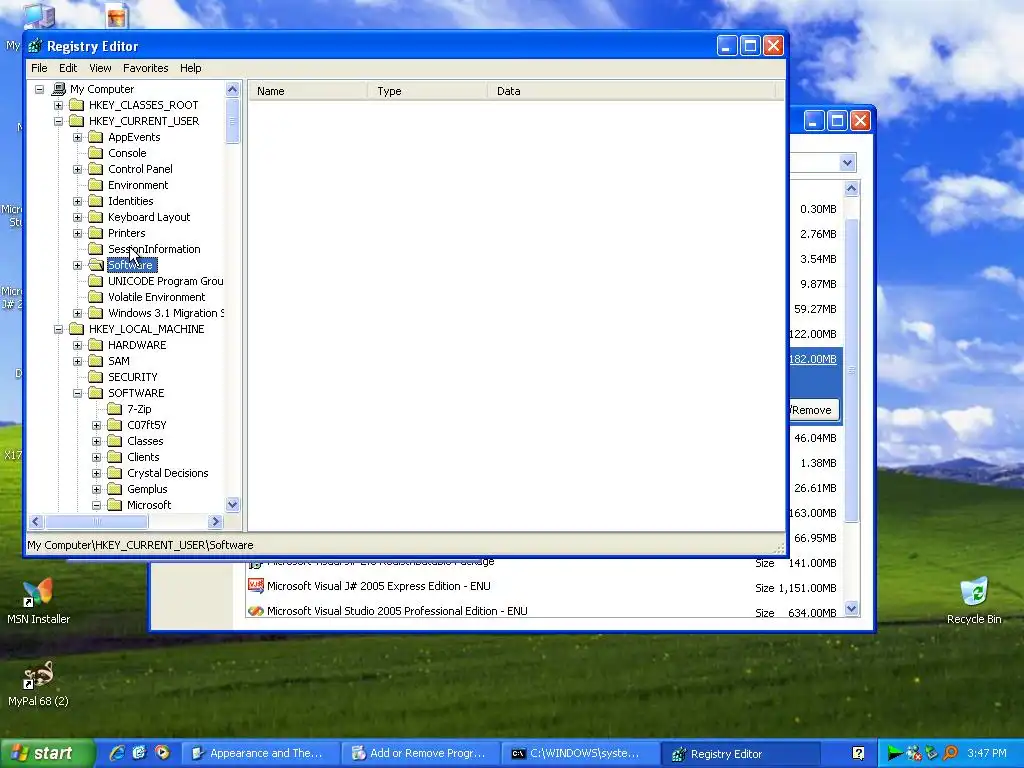The image size is (1024, 768).
Task: Click the Remove button in Add or Remove Programs
Action: pos(814,410)
